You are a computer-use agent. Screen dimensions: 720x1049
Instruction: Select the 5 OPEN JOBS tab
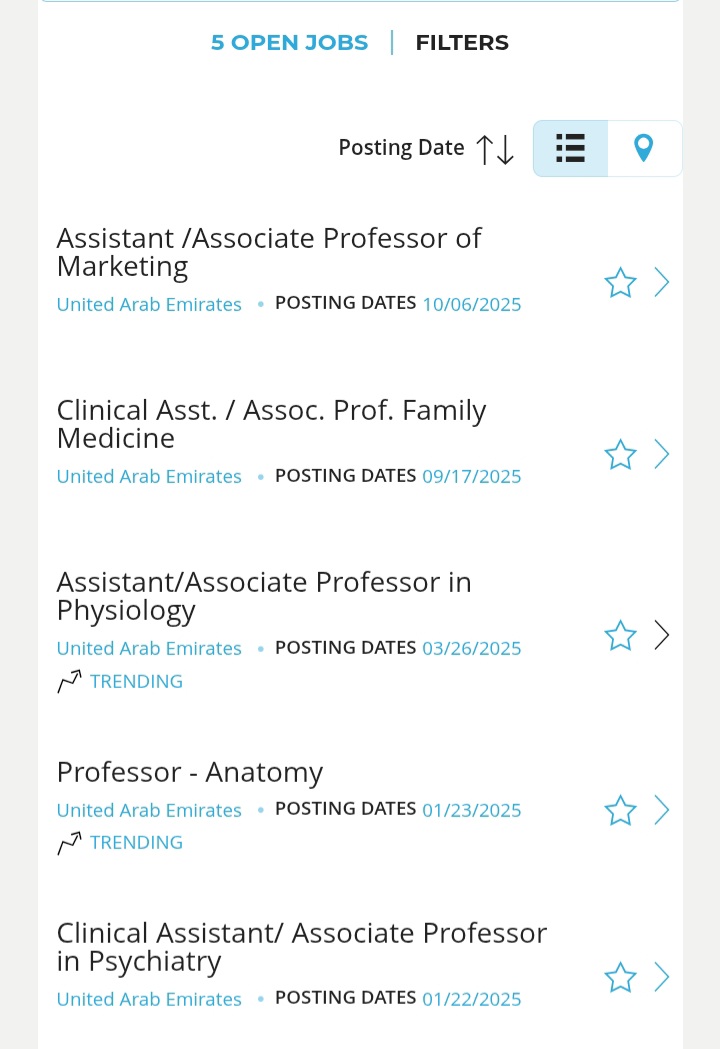[289, 43]
